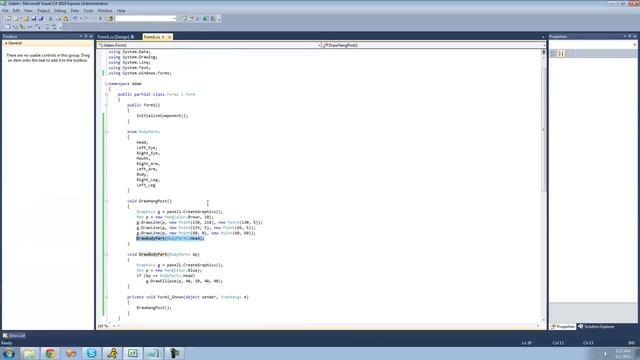Open the Project menu

[x=43, y=11]
